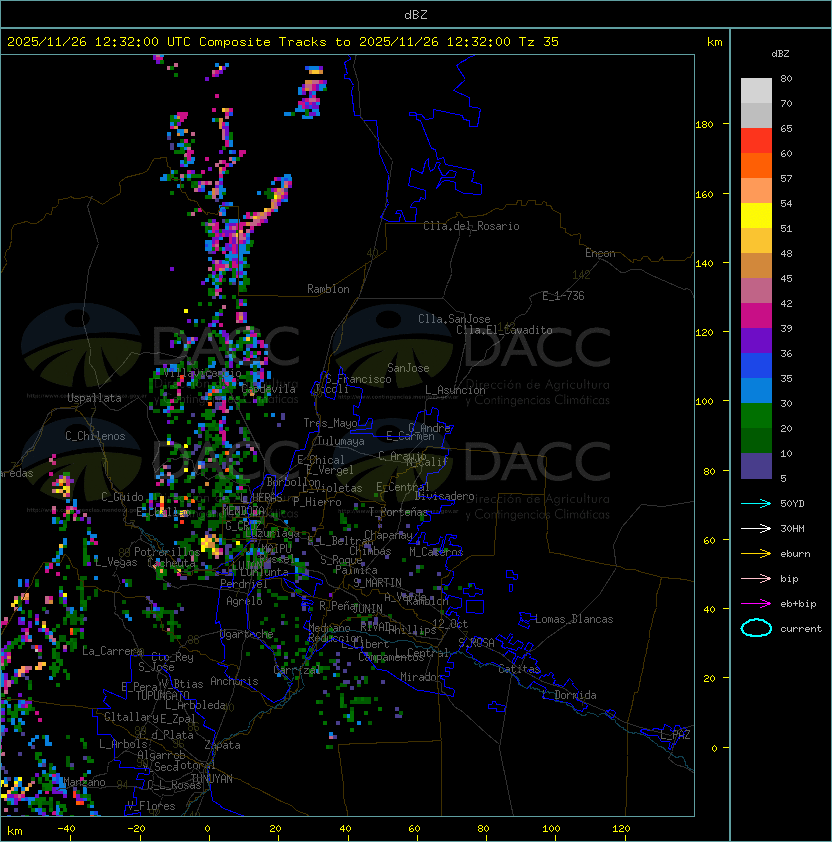Image resolution: width=832 pixels, height=842 pixels.
Task: Click the dBZ title at top center
Action: click(416, 14)
